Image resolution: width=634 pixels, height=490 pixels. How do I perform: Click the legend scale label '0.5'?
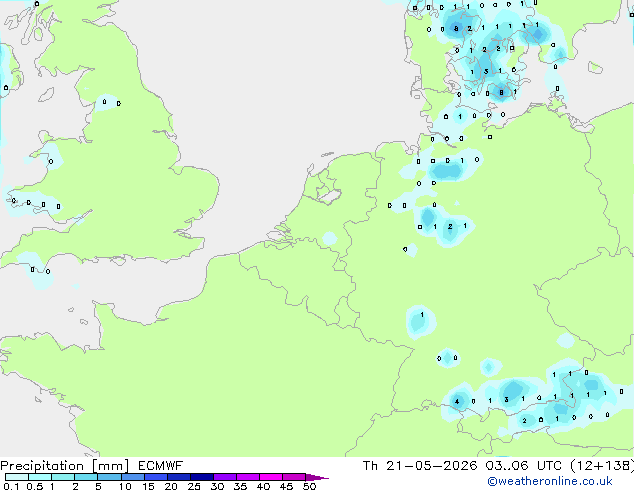point(35,486)
